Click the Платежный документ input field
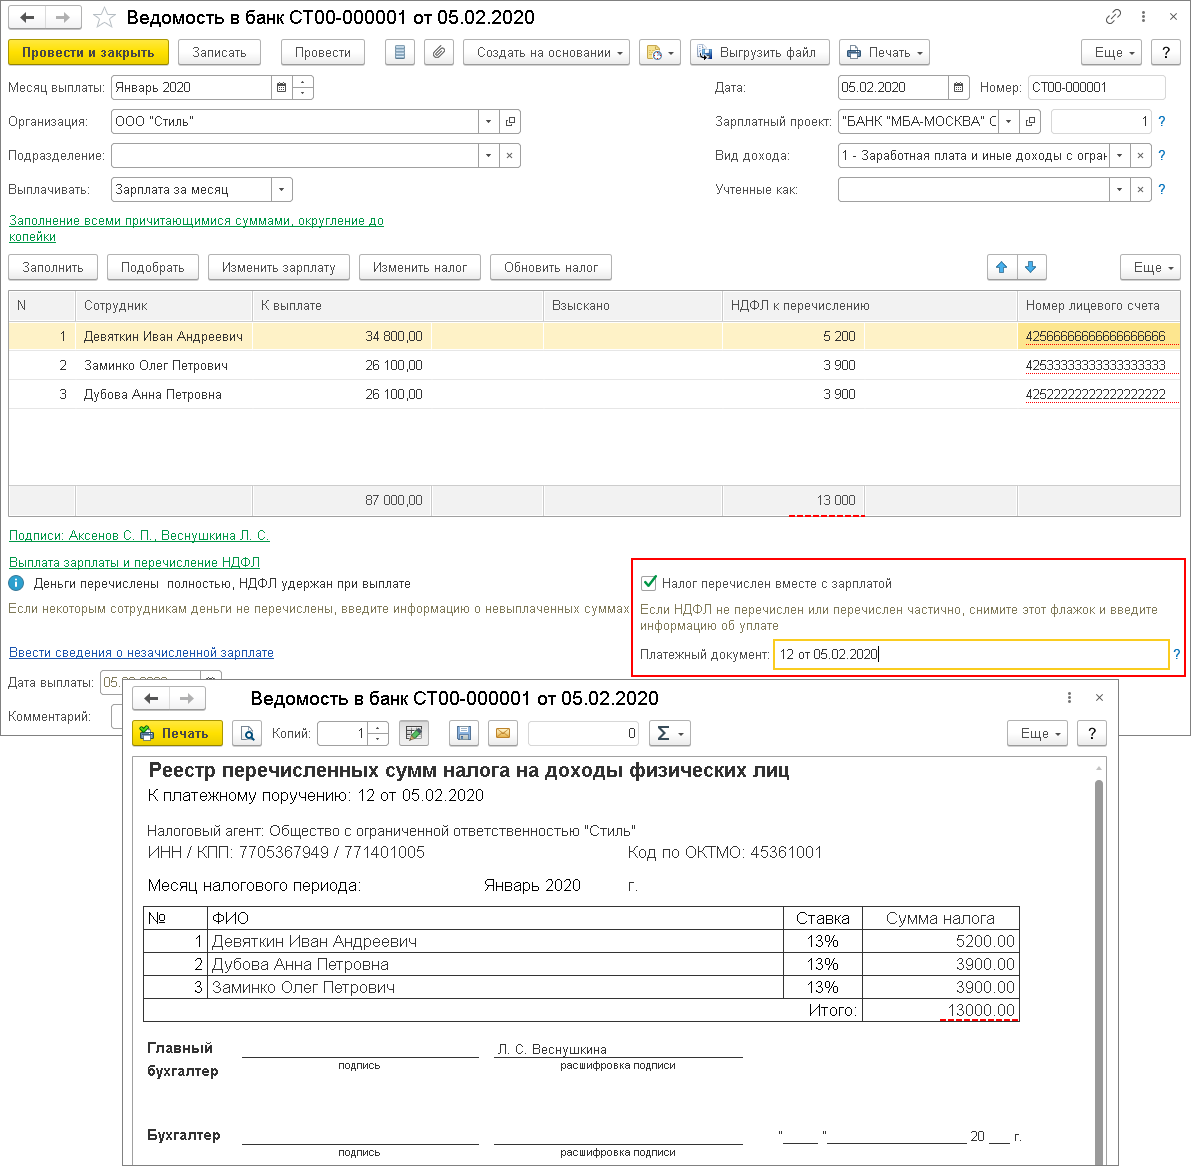This screenshot has width=1196, height=1167. click(x=970, y=654)
